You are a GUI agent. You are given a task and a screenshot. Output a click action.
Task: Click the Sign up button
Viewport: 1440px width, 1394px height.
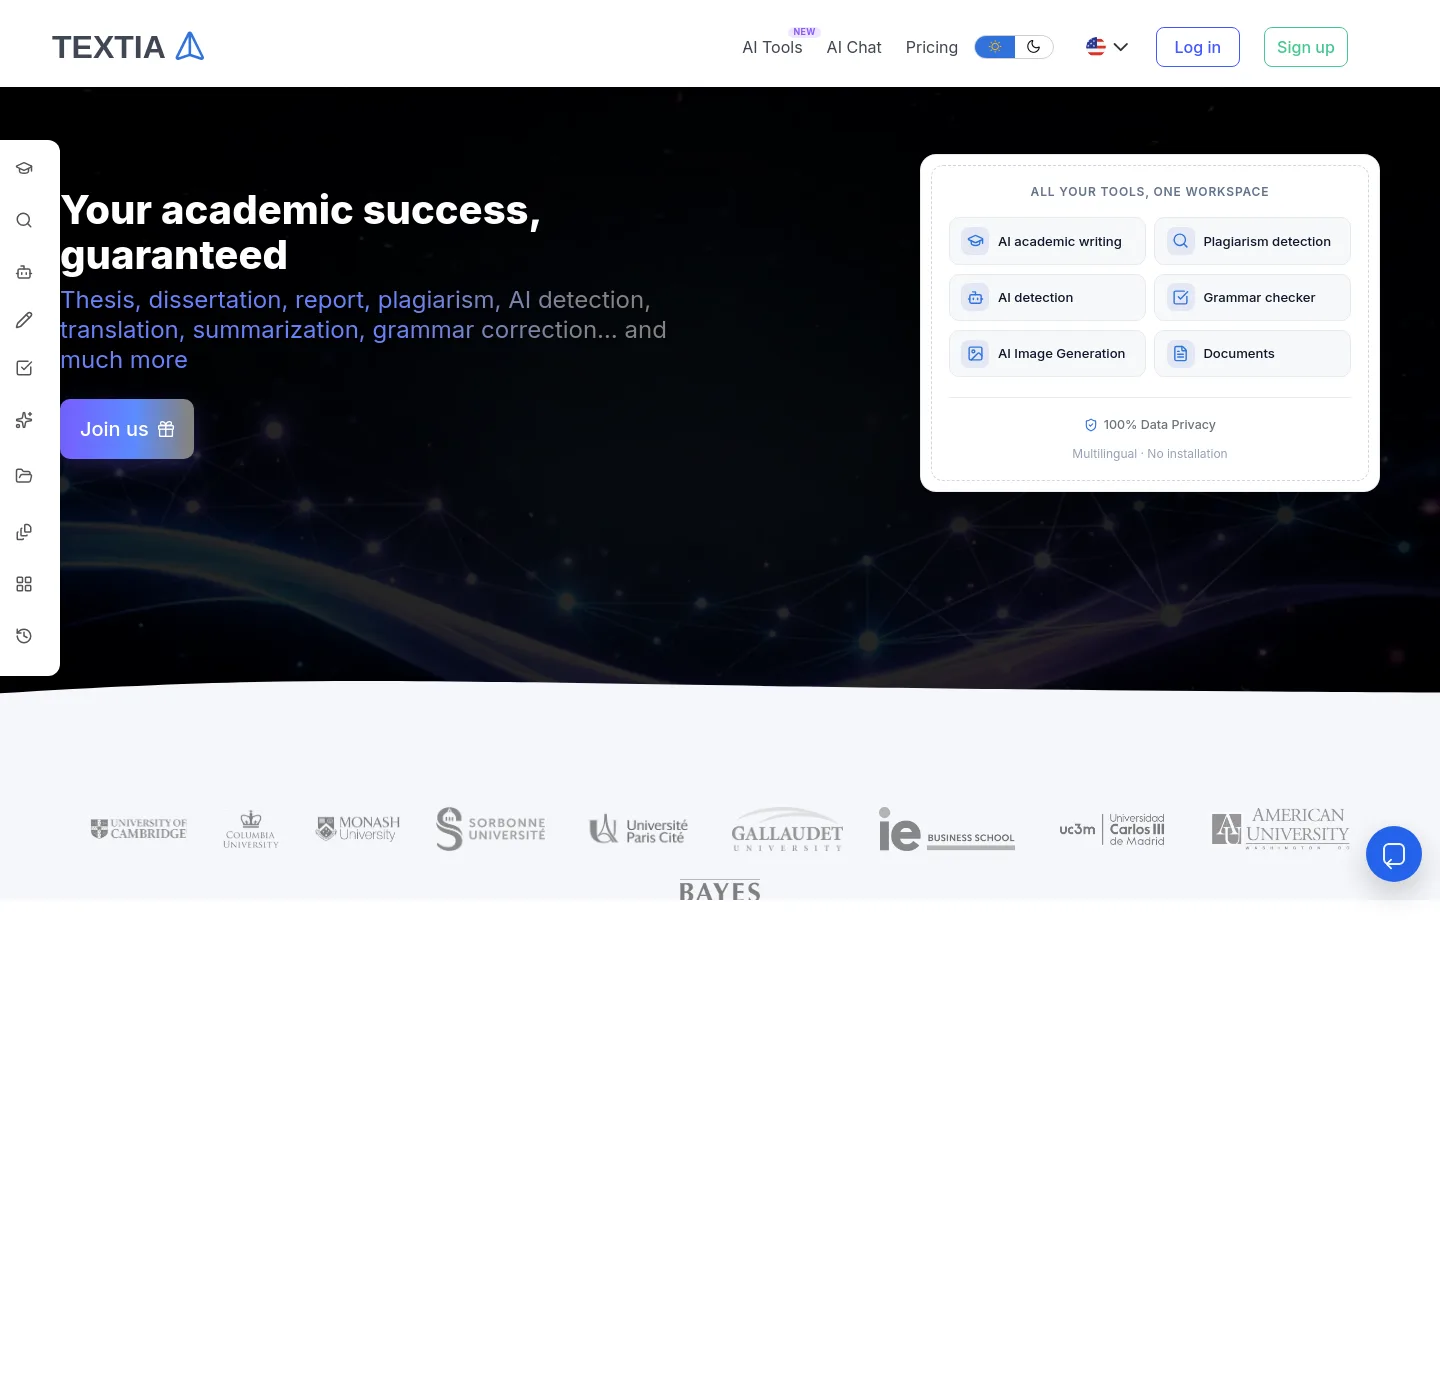tap(1306, 47)
